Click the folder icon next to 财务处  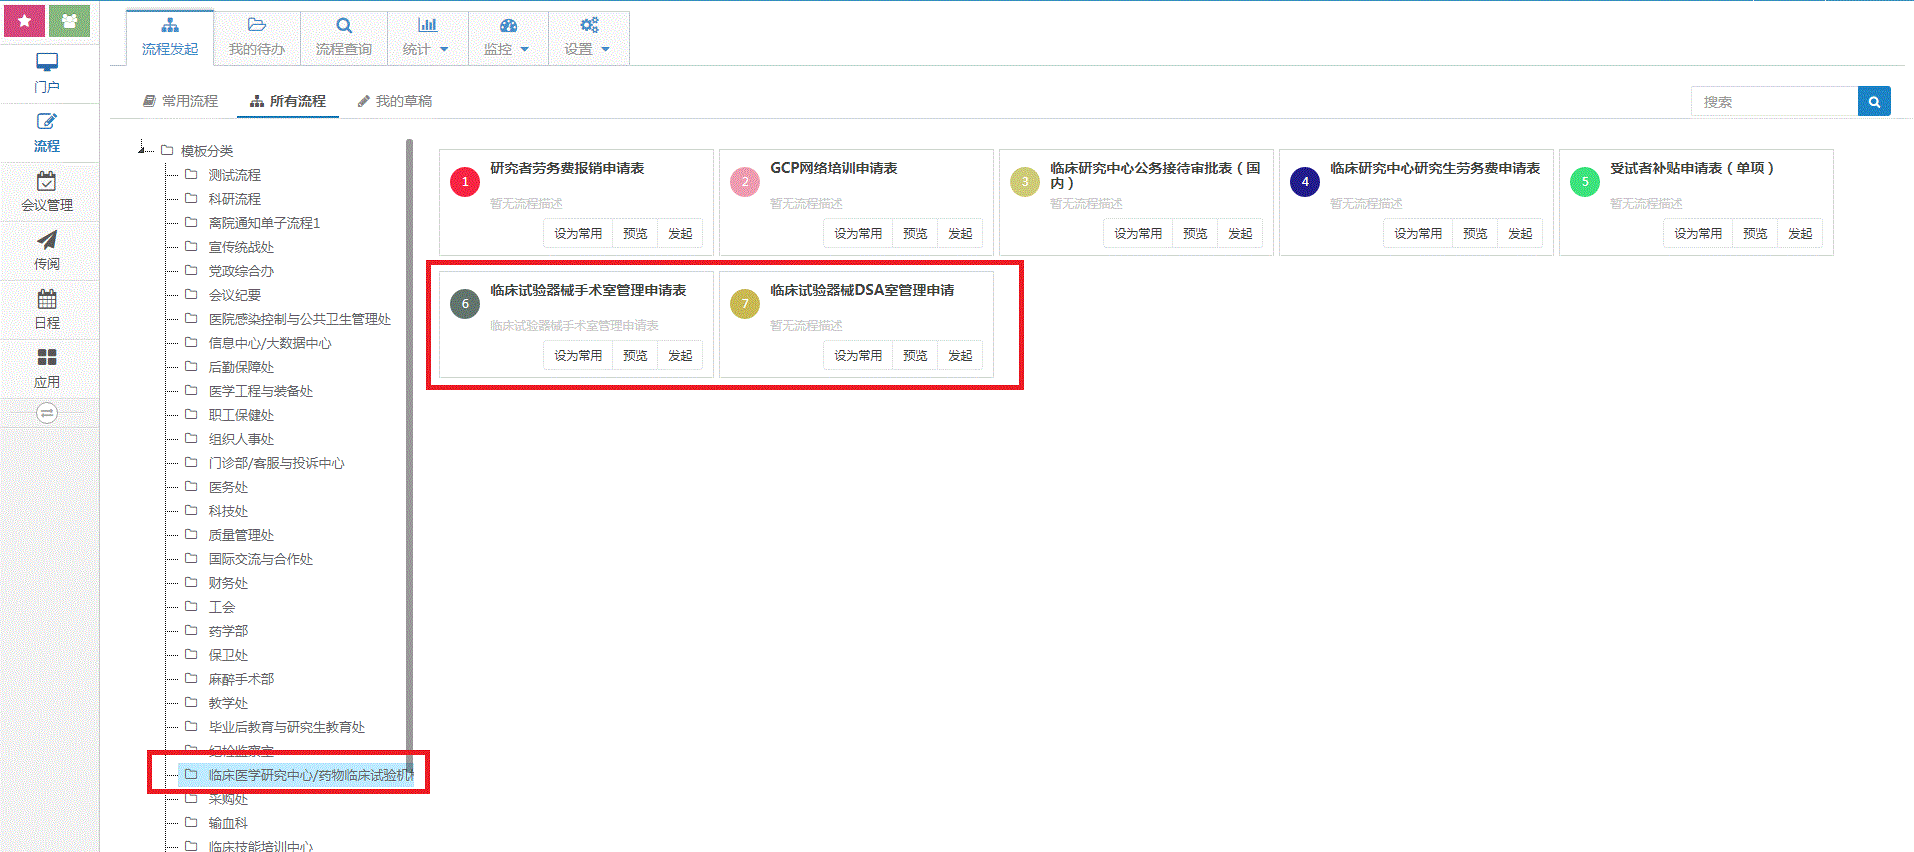click(191, 582)
